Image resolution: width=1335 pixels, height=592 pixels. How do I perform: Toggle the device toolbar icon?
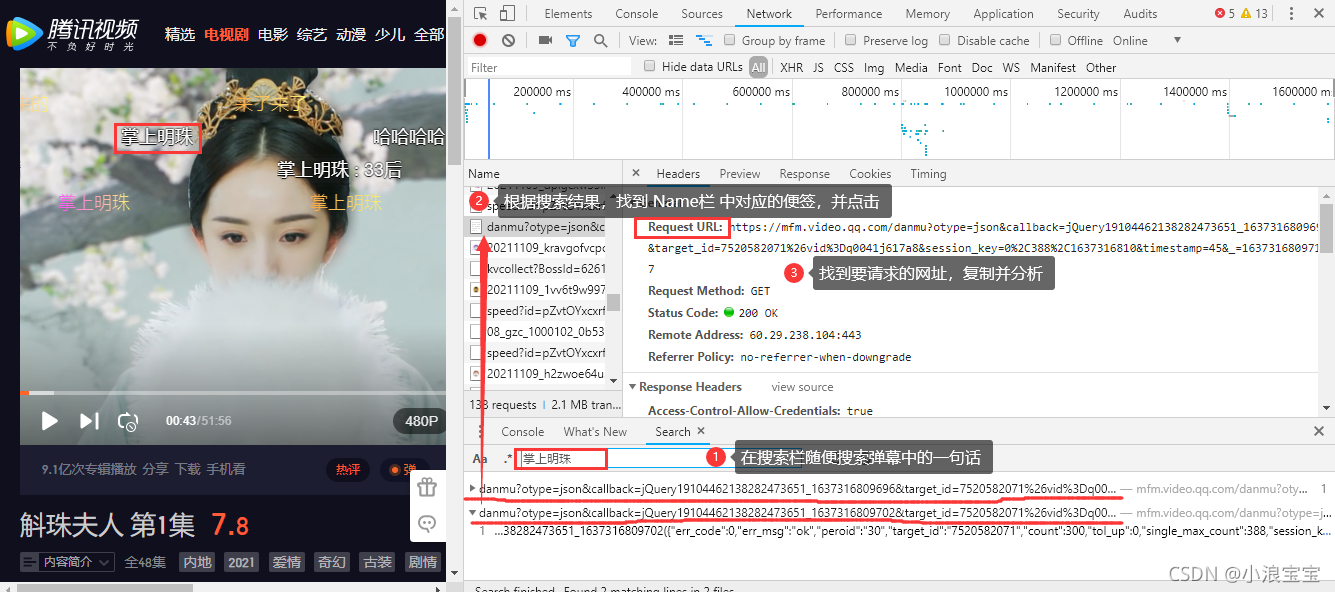click(507, 14)
